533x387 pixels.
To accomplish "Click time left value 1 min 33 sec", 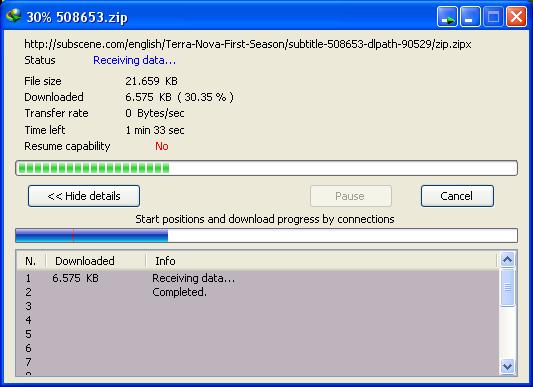I will point(155,130).
